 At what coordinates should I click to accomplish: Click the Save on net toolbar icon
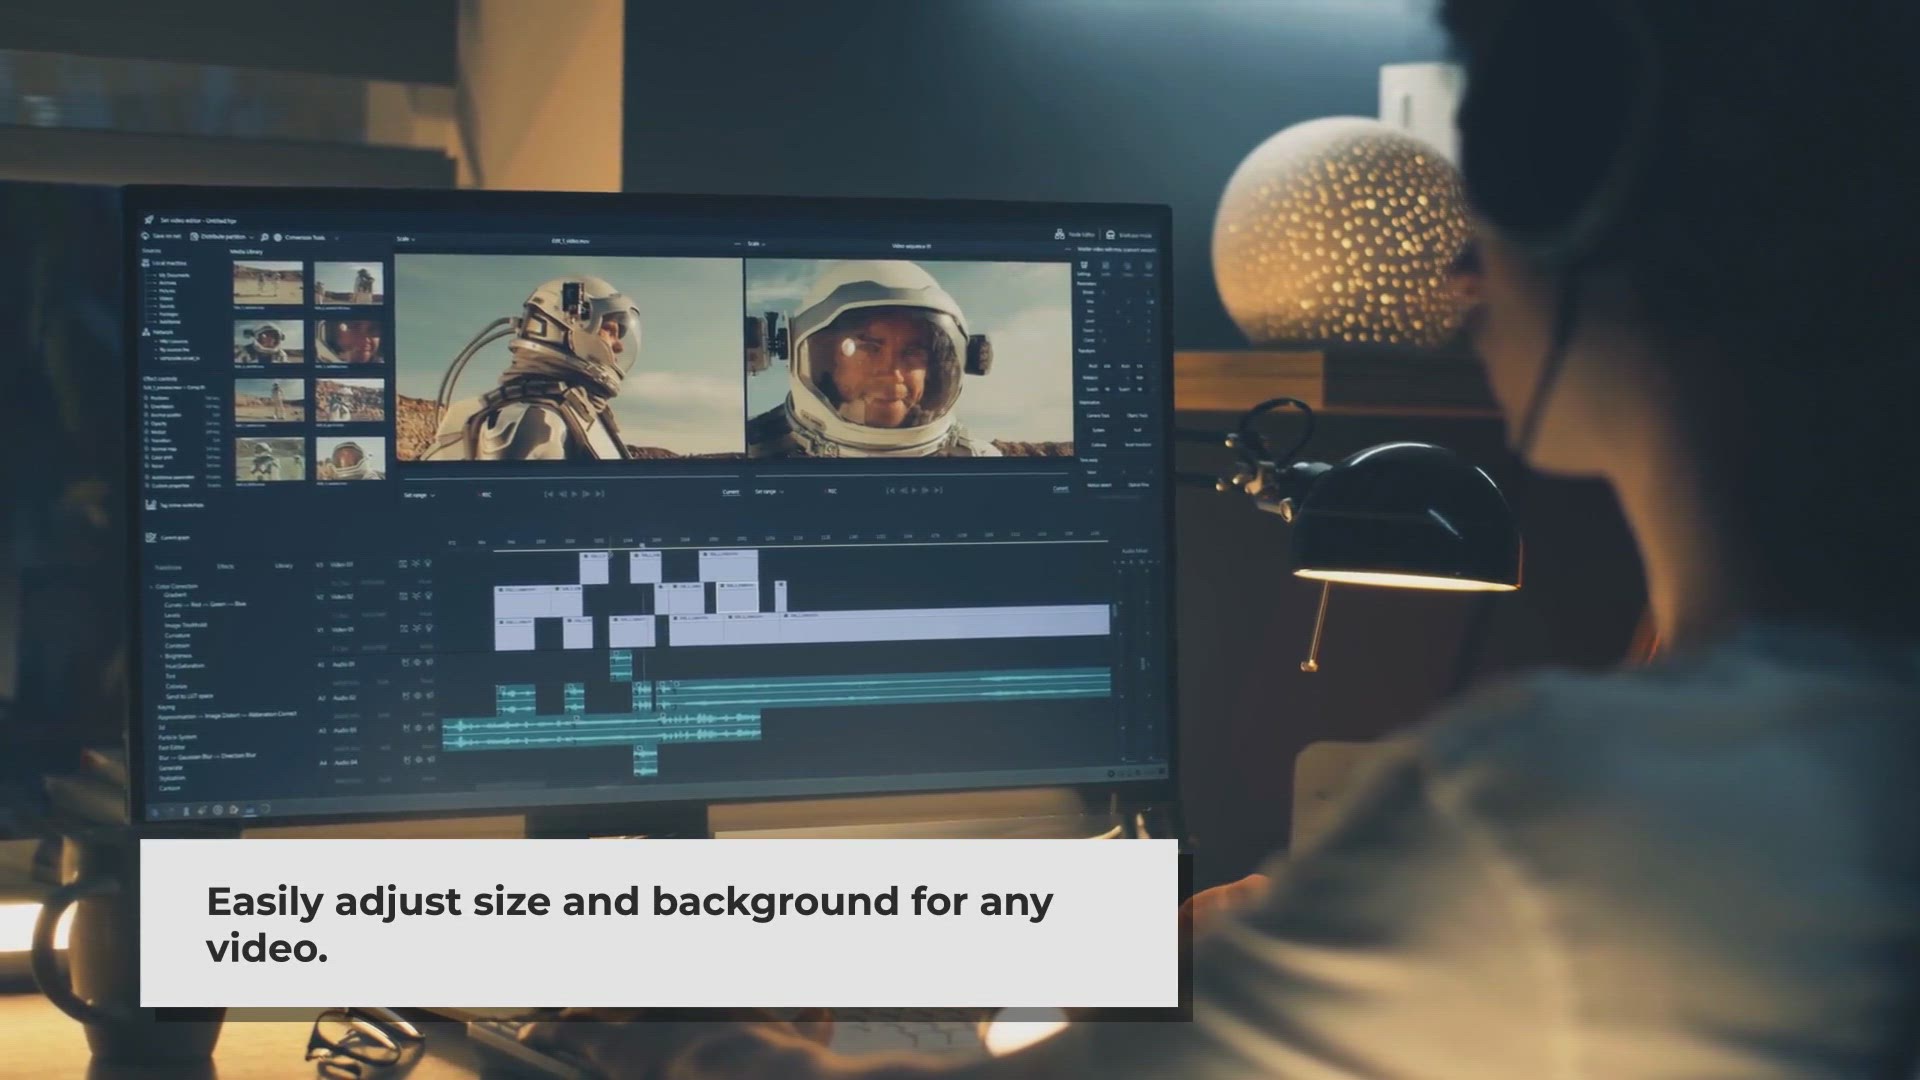pyautogui.click(x=145, y=236)
